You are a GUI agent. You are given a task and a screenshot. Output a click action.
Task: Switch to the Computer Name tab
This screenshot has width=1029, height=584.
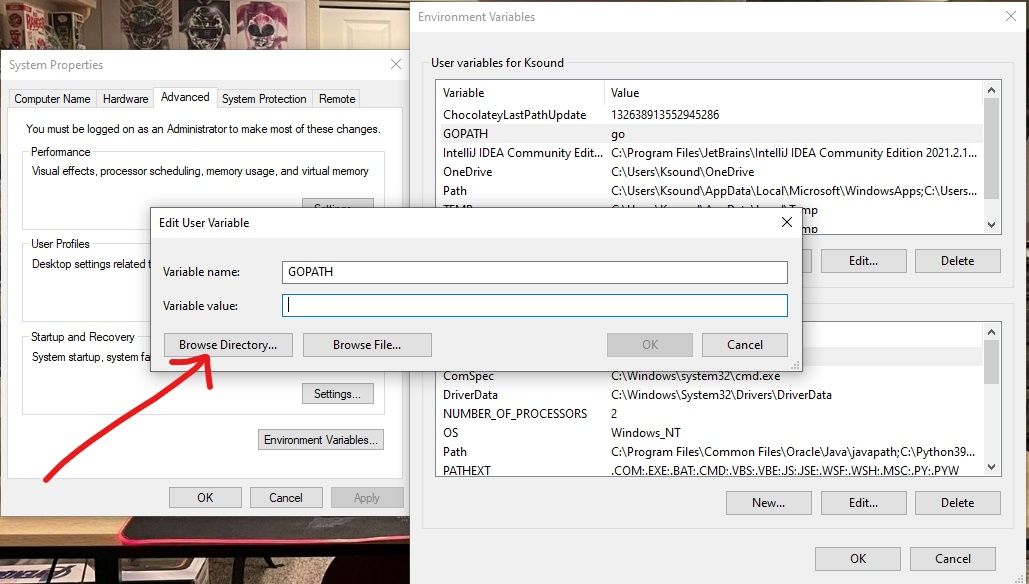pyautogui.click(x=52, y=99)
